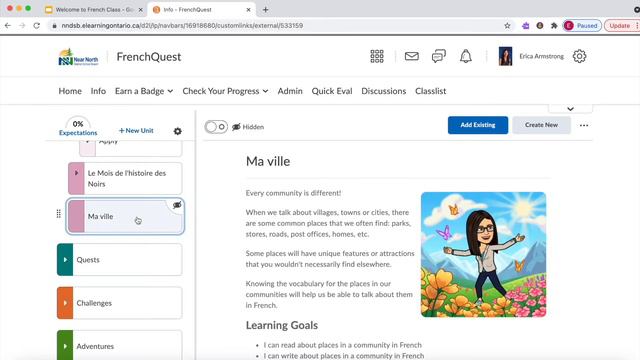Open Classlist in navbar
The image size is (640, 360).
click(430, 91)
